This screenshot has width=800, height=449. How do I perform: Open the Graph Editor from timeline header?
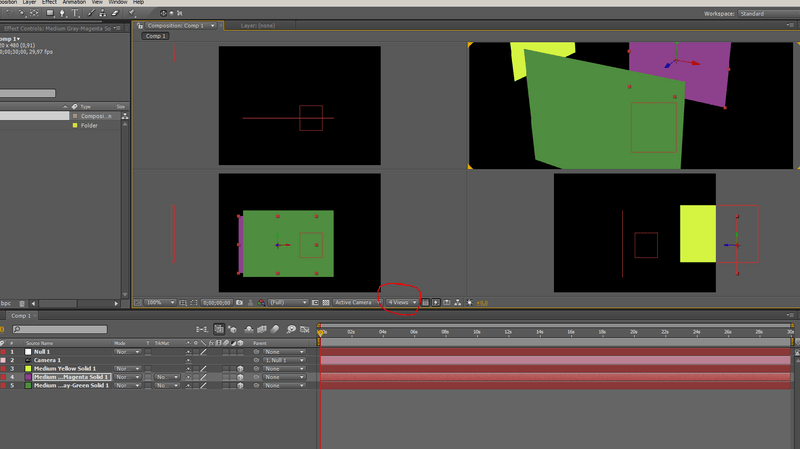pyautogui.click(x=304, y=329)
